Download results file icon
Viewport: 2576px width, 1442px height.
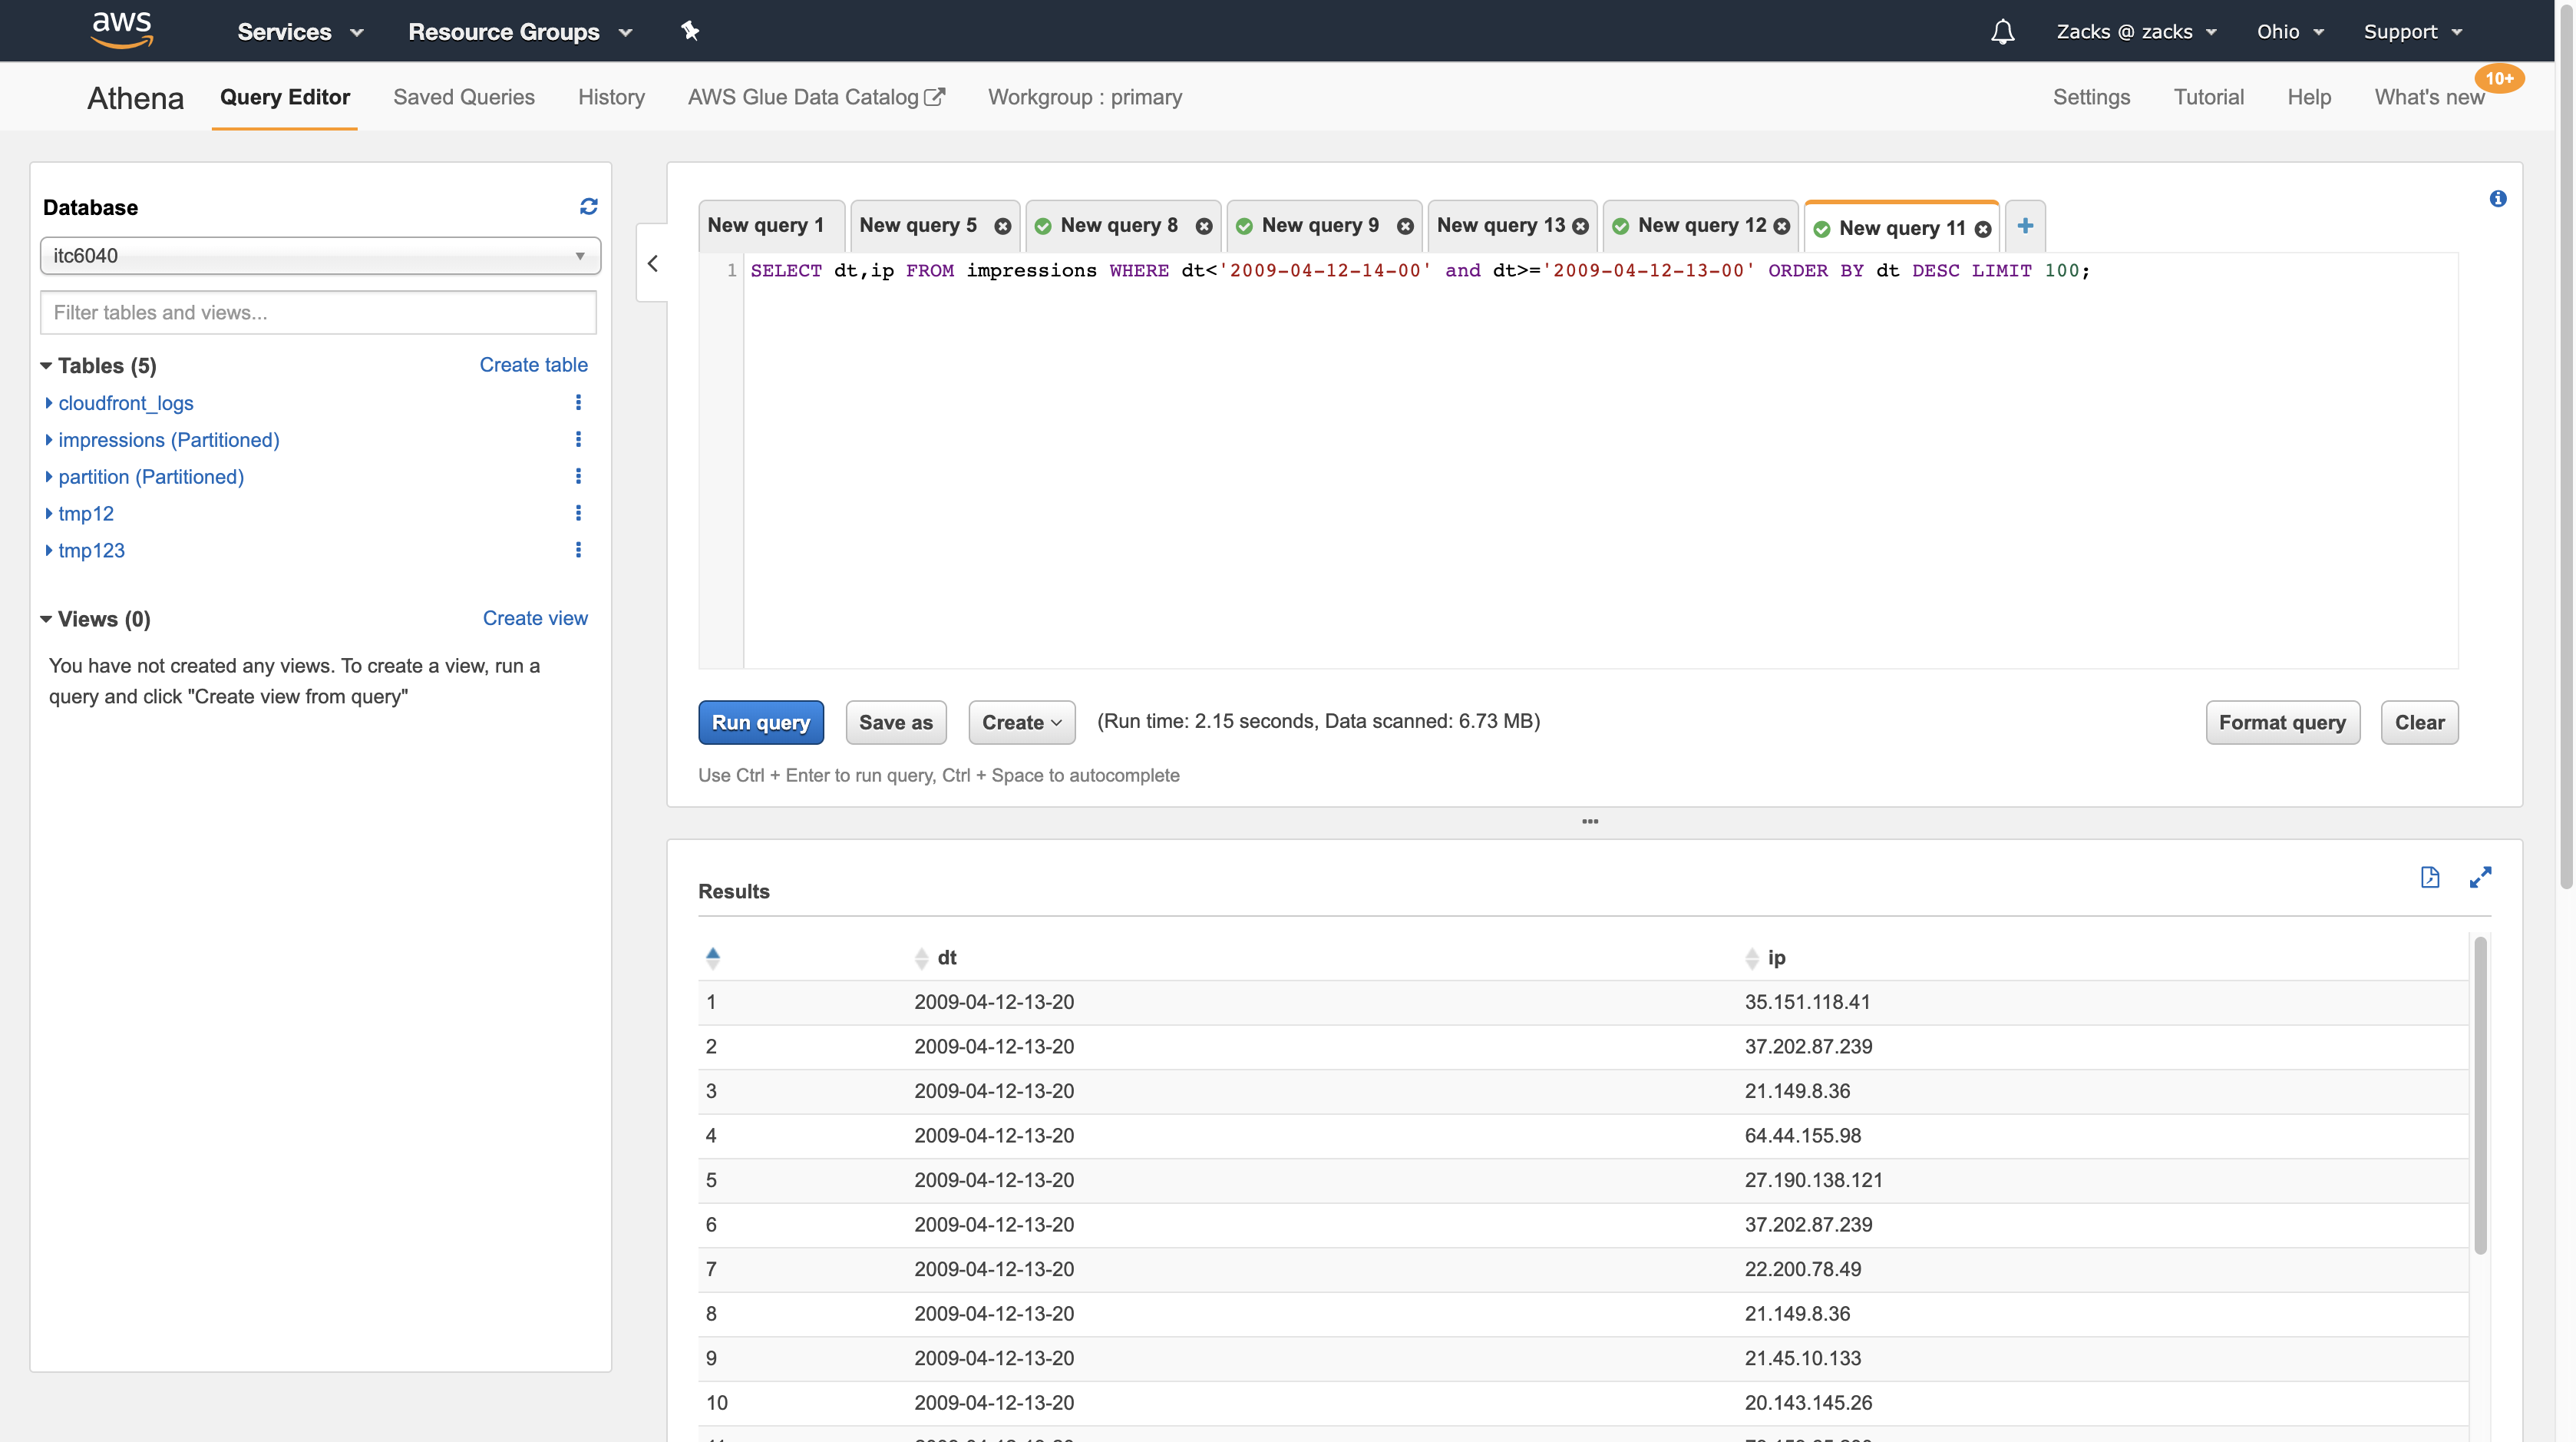pyautogui.click(x=2430, y=877)
